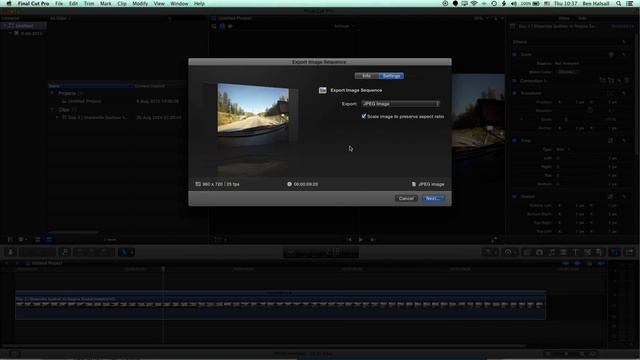The image size is (640, 360).
Task: Open the Themes browser icon
Action: pos(599,252)
